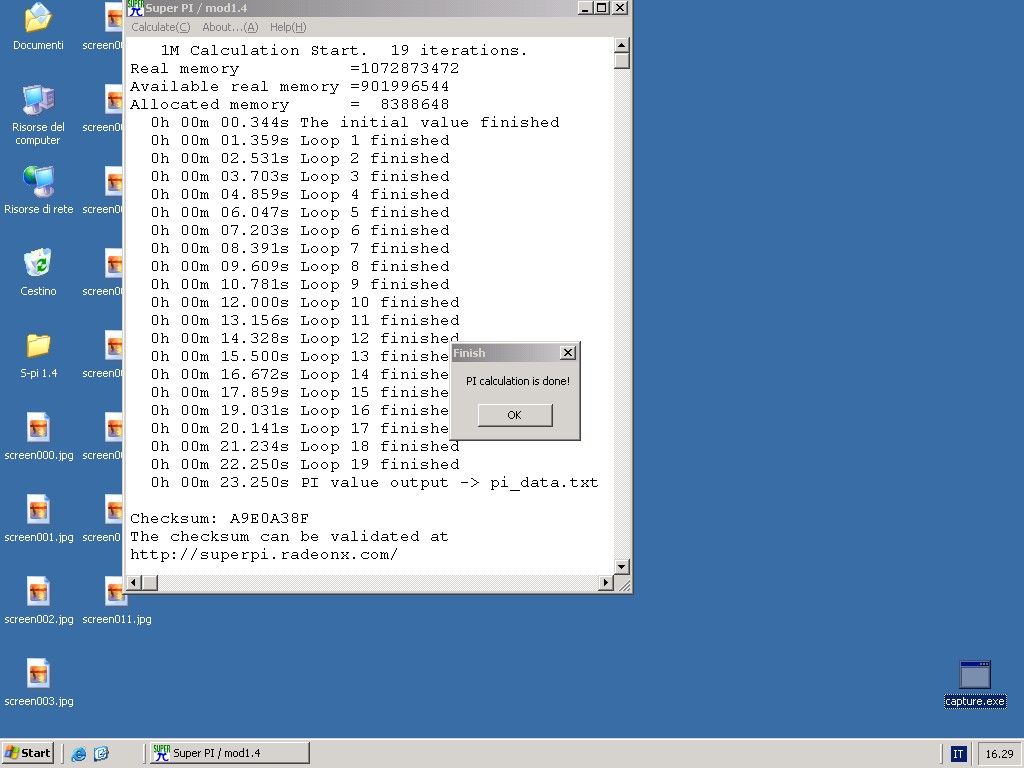
Task: Maximize the Super PI window
Action: pyautogui.click(x=601, y=8)
